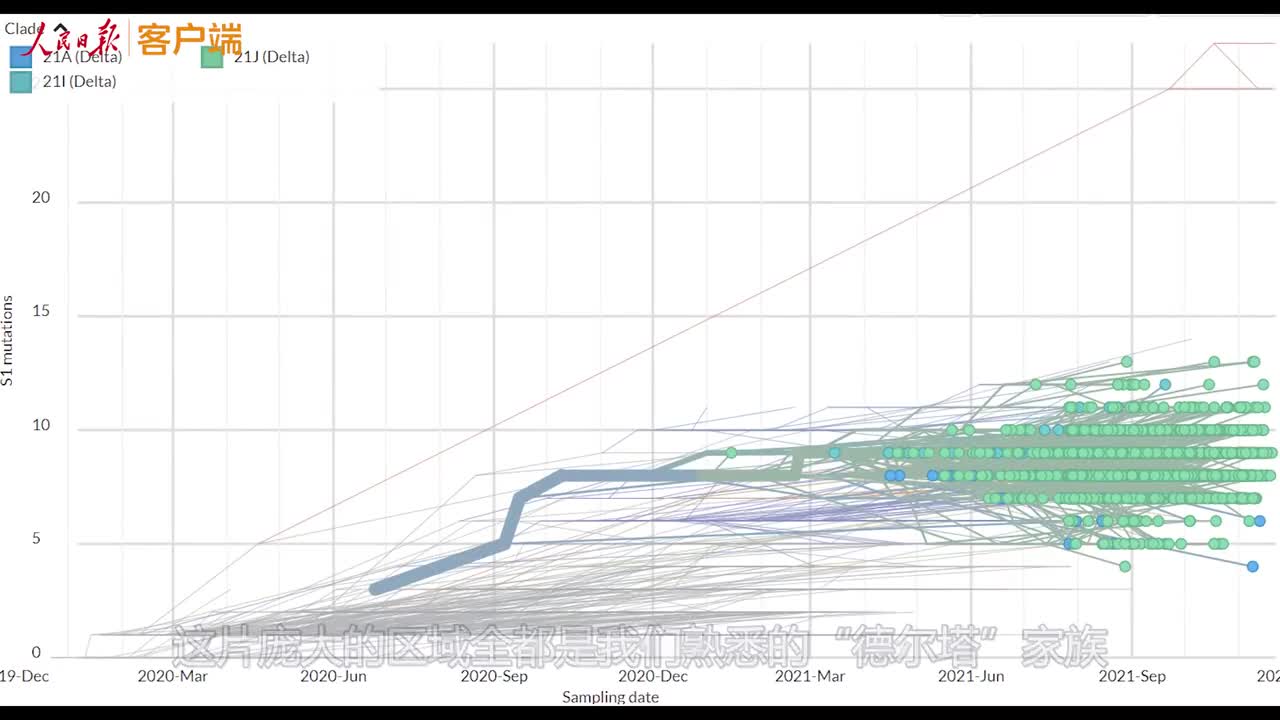The image size is (1280, 720).
Task: Click the S1 mutations axis label
Action: click(x=8, y=340)
